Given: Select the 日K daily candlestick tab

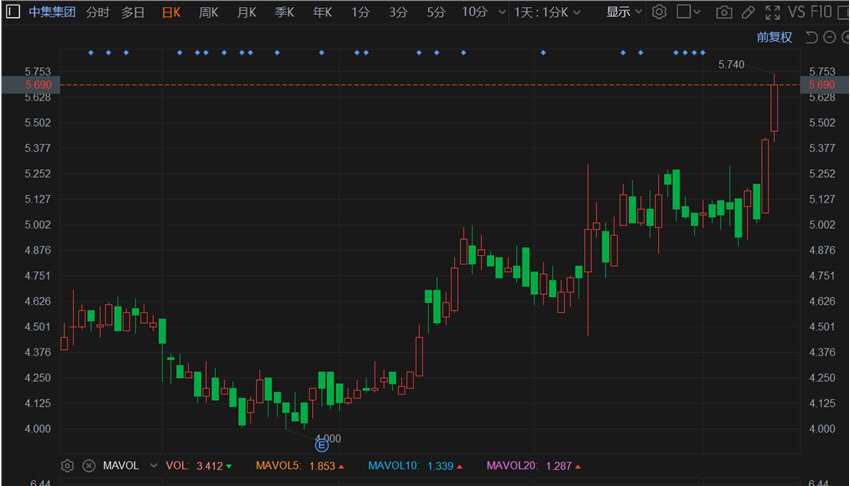Looking at the screenshot, I should point(171,12).
